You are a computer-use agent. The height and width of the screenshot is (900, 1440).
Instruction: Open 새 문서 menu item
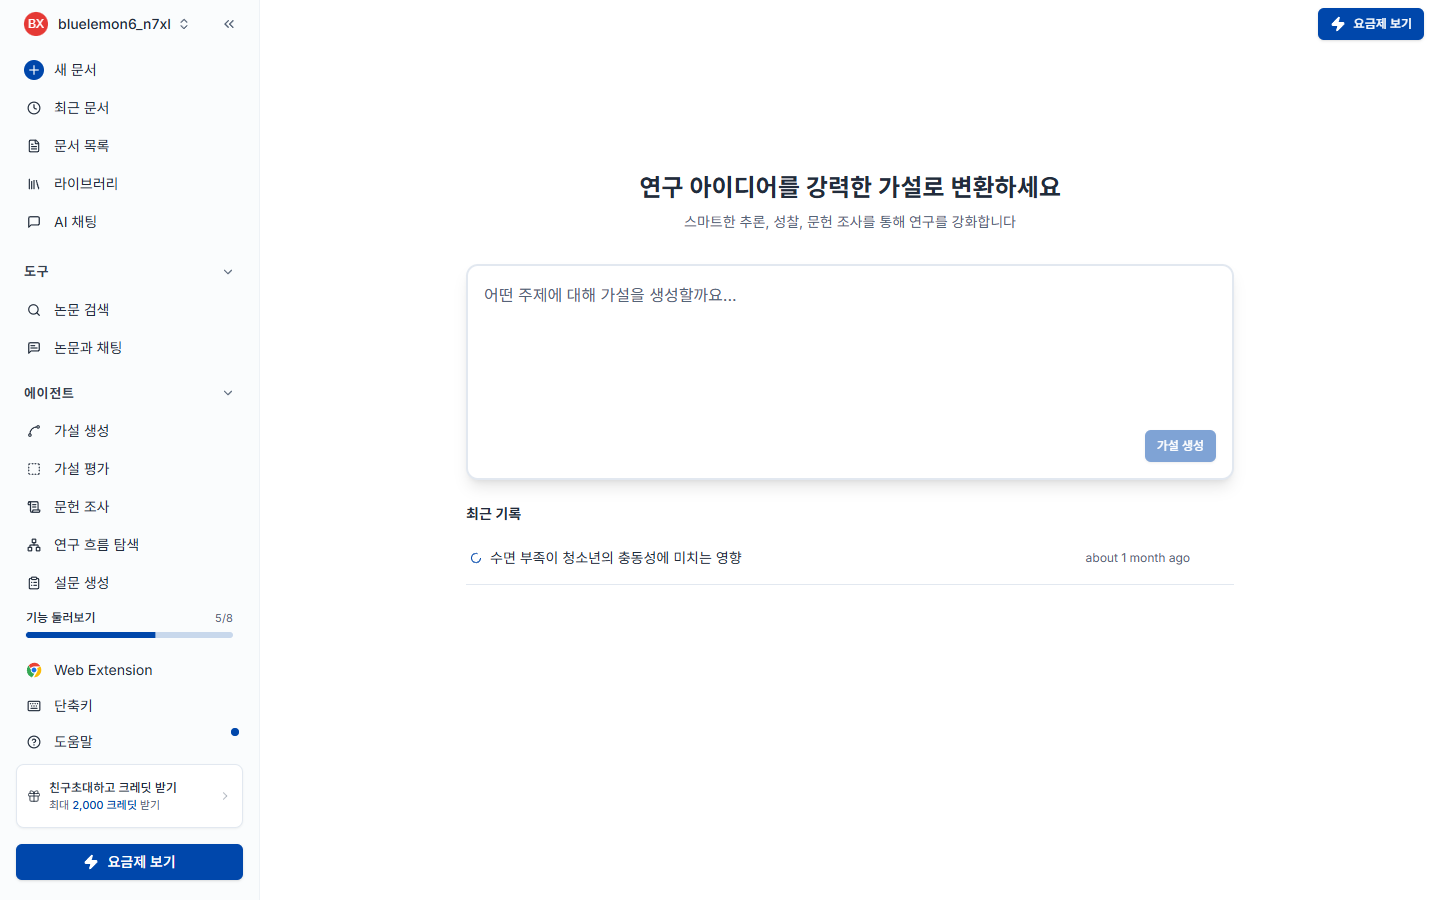click(130, 70)
